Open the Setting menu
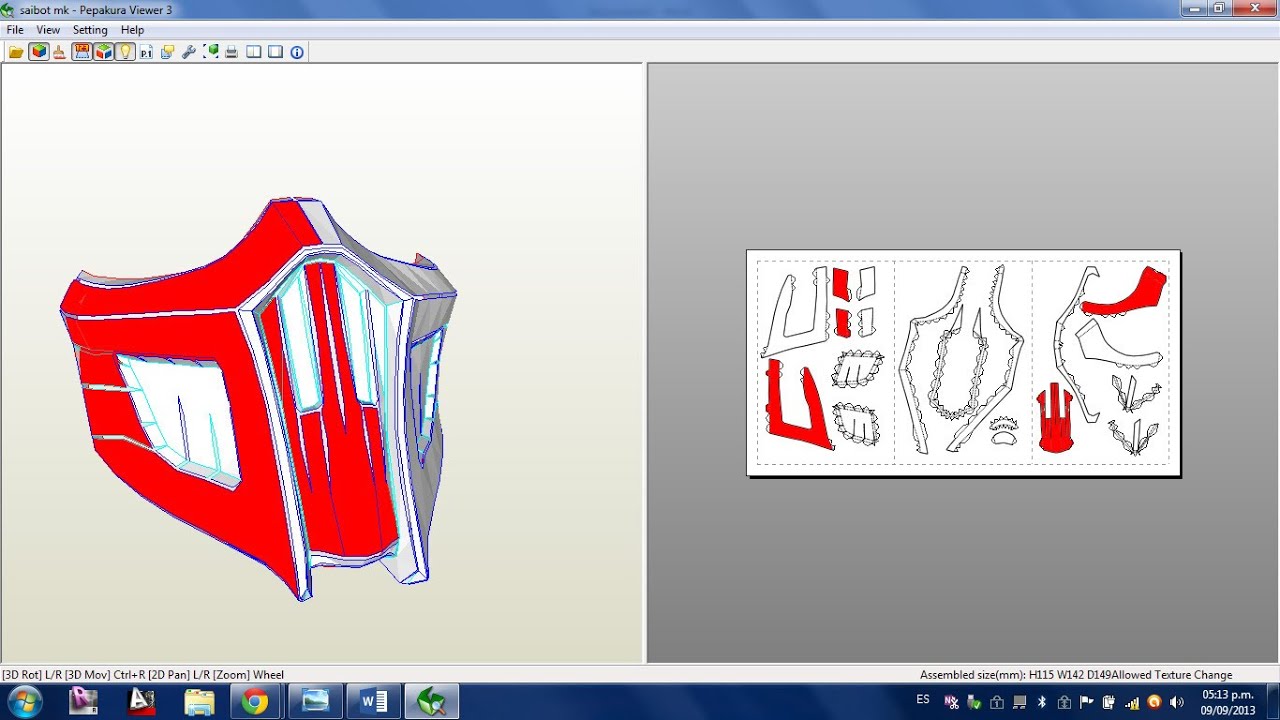The image size is (1280, 720). click(90, 30)
